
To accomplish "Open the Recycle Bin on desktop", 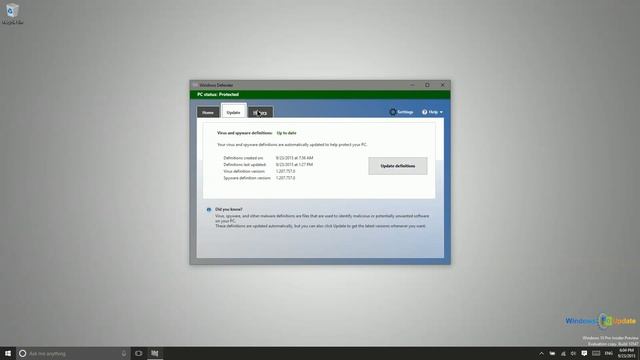I will pyautogui.click(x=12, y=13).
